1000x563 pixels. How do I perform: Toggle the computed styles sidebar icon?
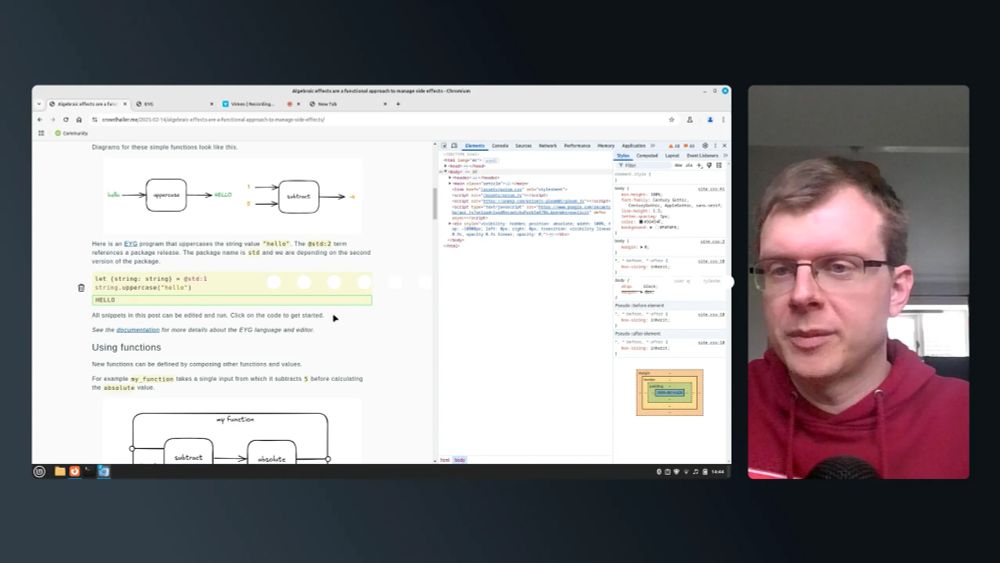coord(719,165)
